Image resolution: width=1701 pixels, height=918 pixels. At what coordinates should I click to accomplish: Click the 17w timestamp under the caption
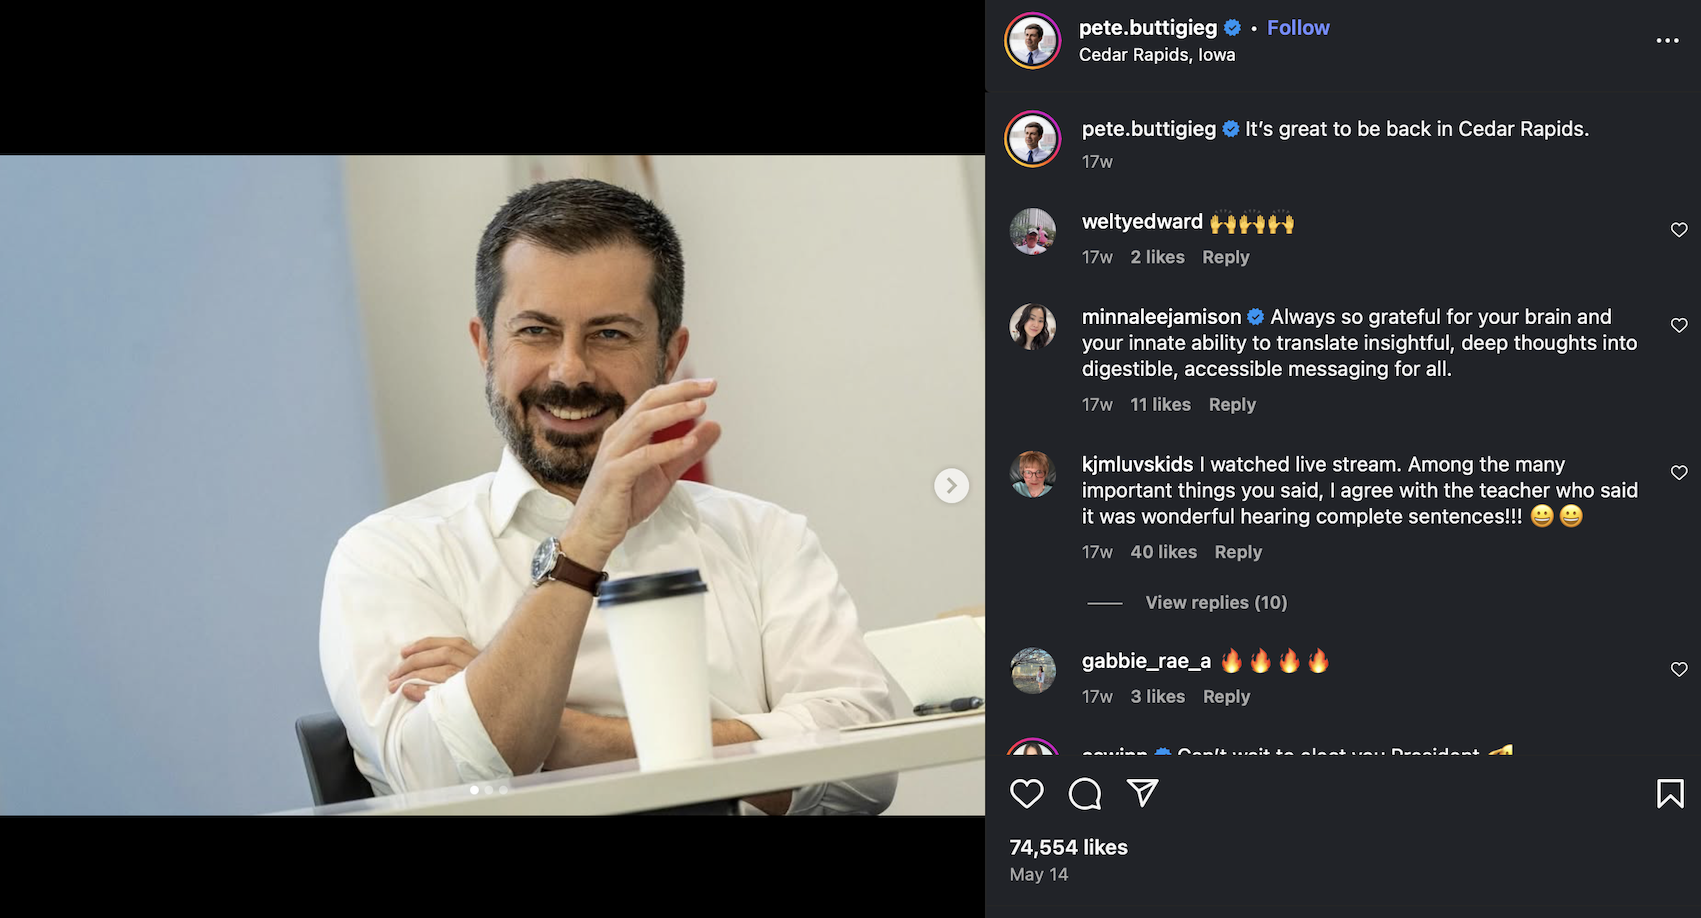coord(1096,161)
